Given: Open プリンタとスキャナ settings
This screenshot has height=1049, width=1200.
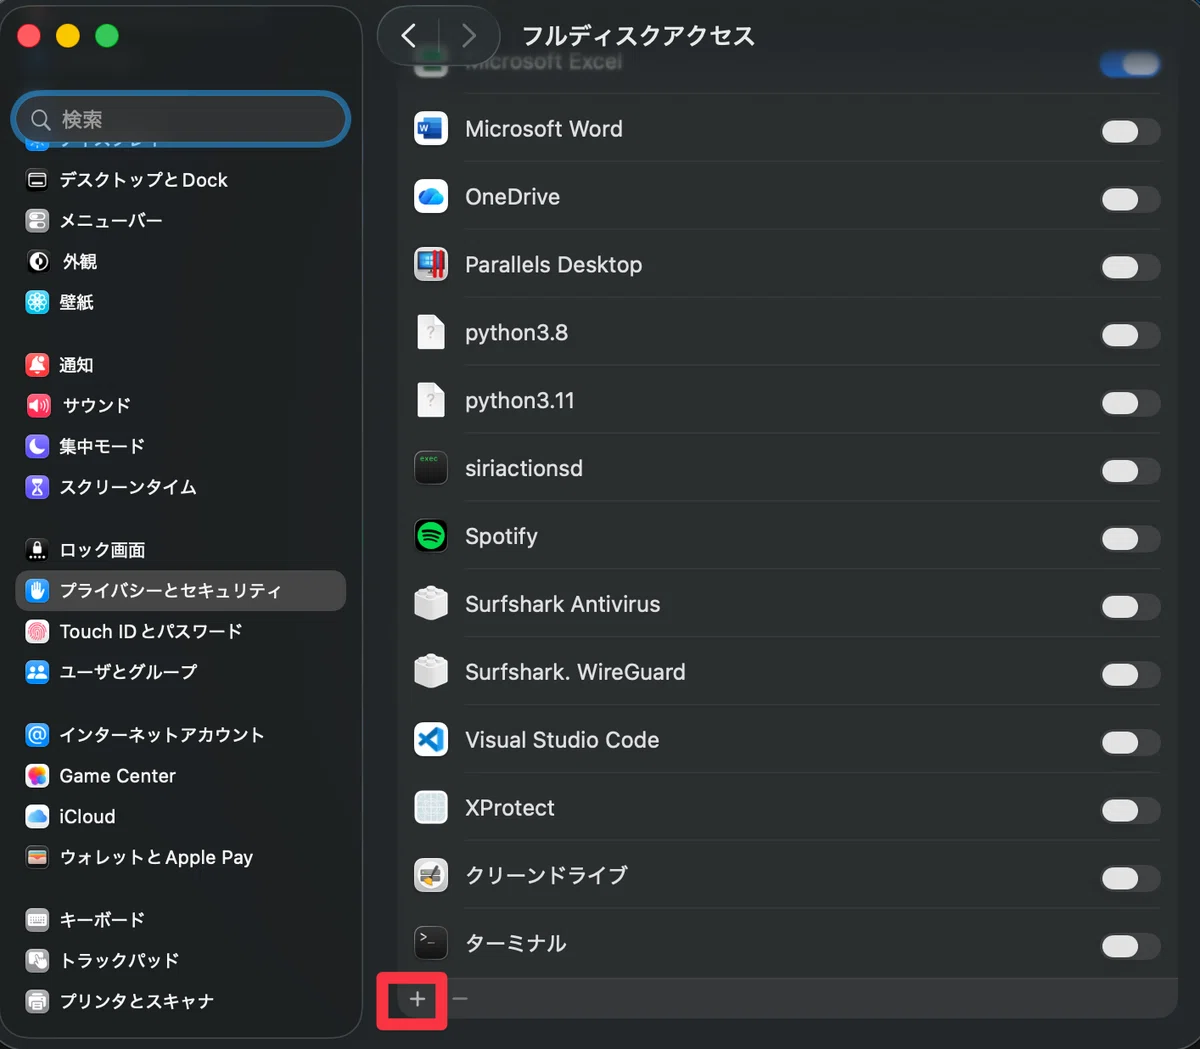Looking at the screenshot, I should [181, 1001].
